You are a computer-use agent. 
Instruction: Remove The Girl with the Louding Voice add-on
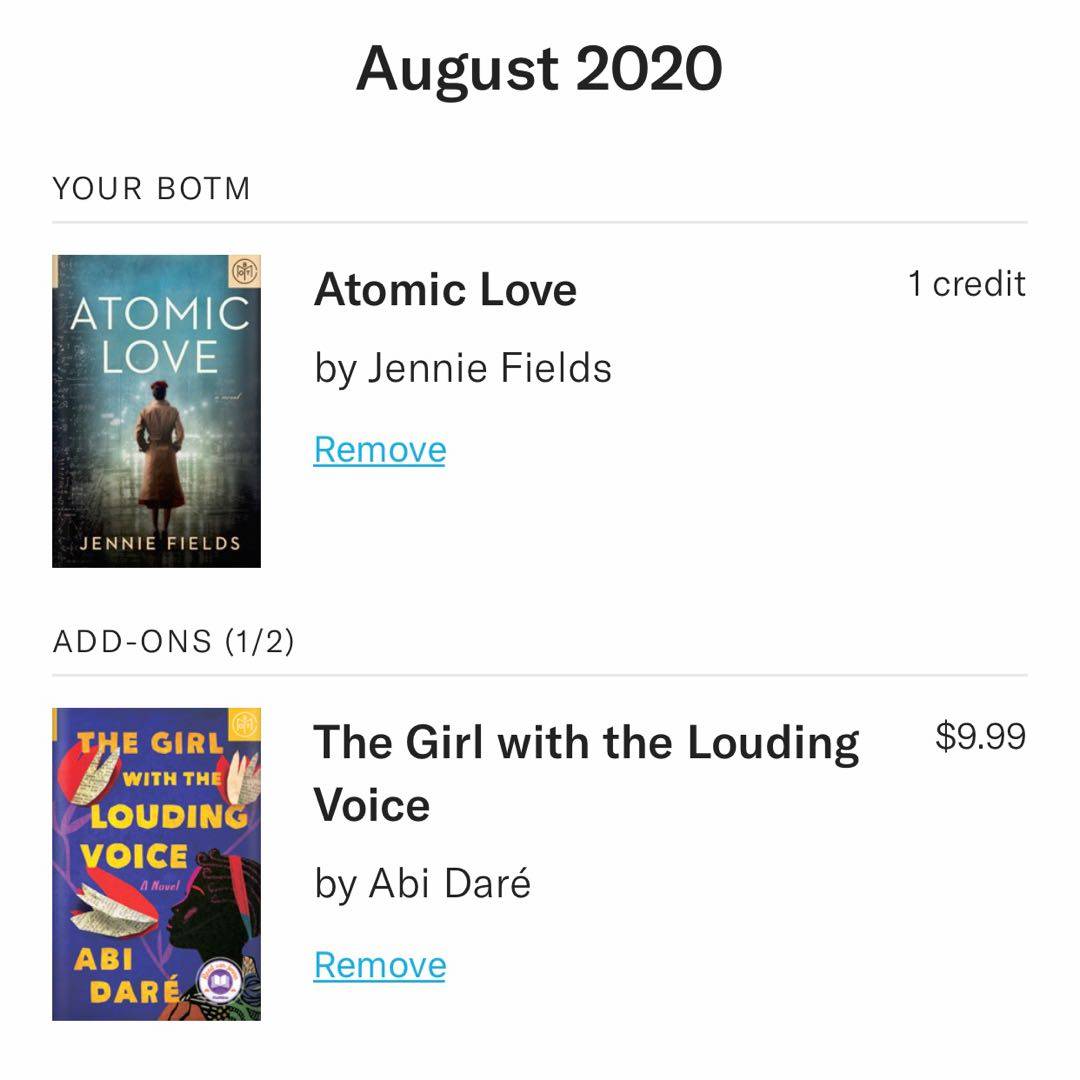coord(380,965)
